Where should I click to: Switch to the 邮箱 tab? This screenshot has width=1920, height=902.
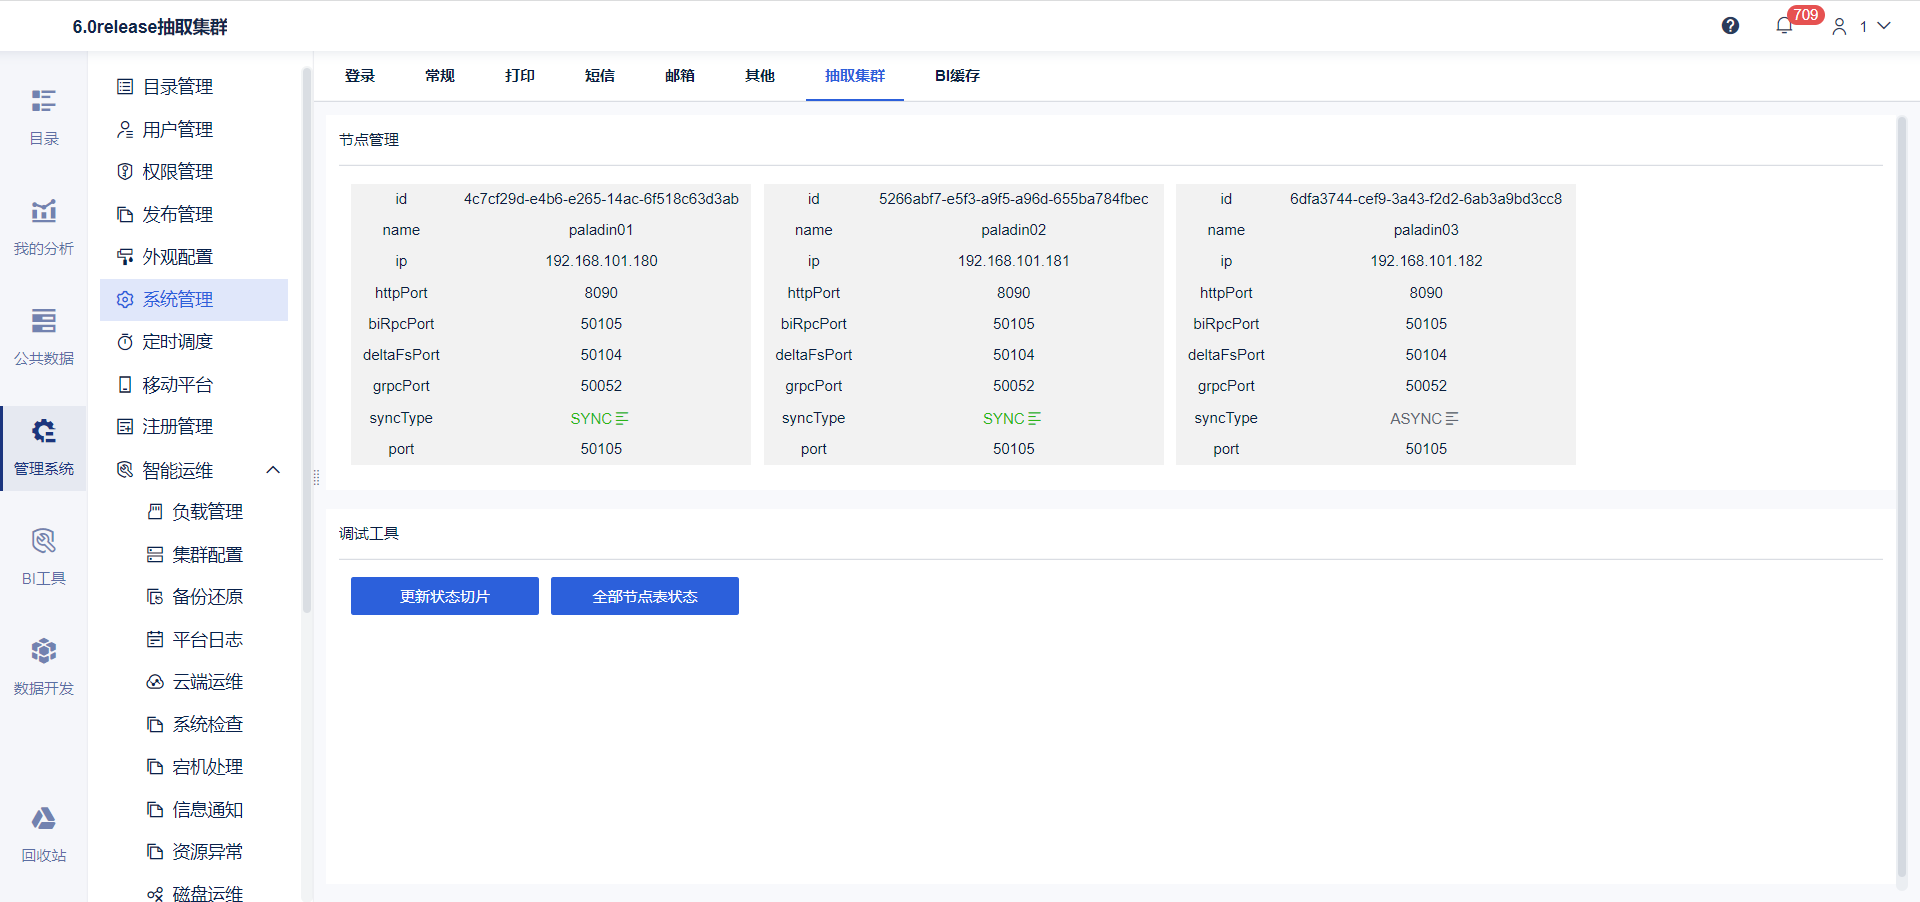tap(680, 76)
